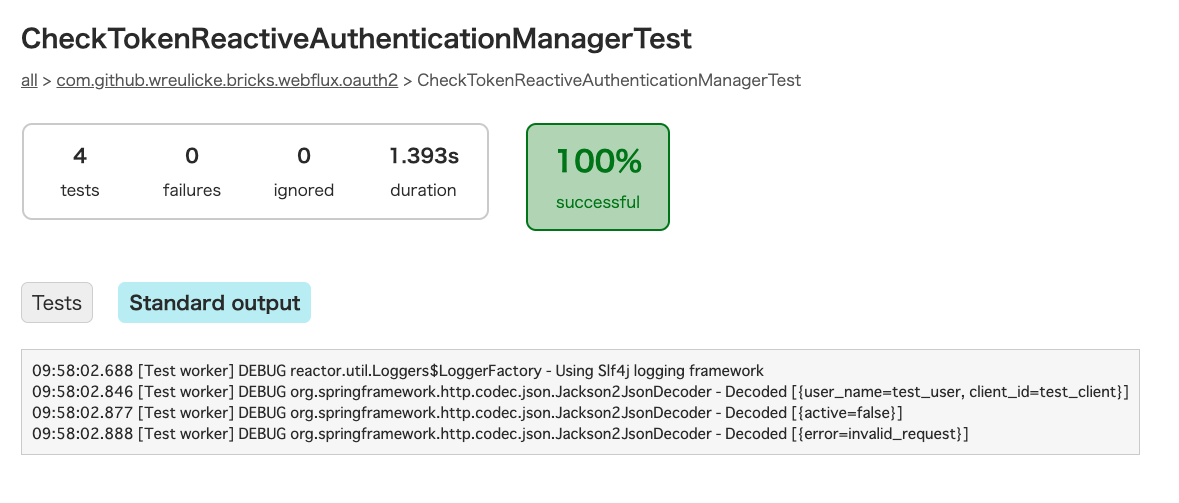This screenshot has width=1179, height=503.
Task: Click the 'tests' label in summary box
Action: [x=80, y=190]
